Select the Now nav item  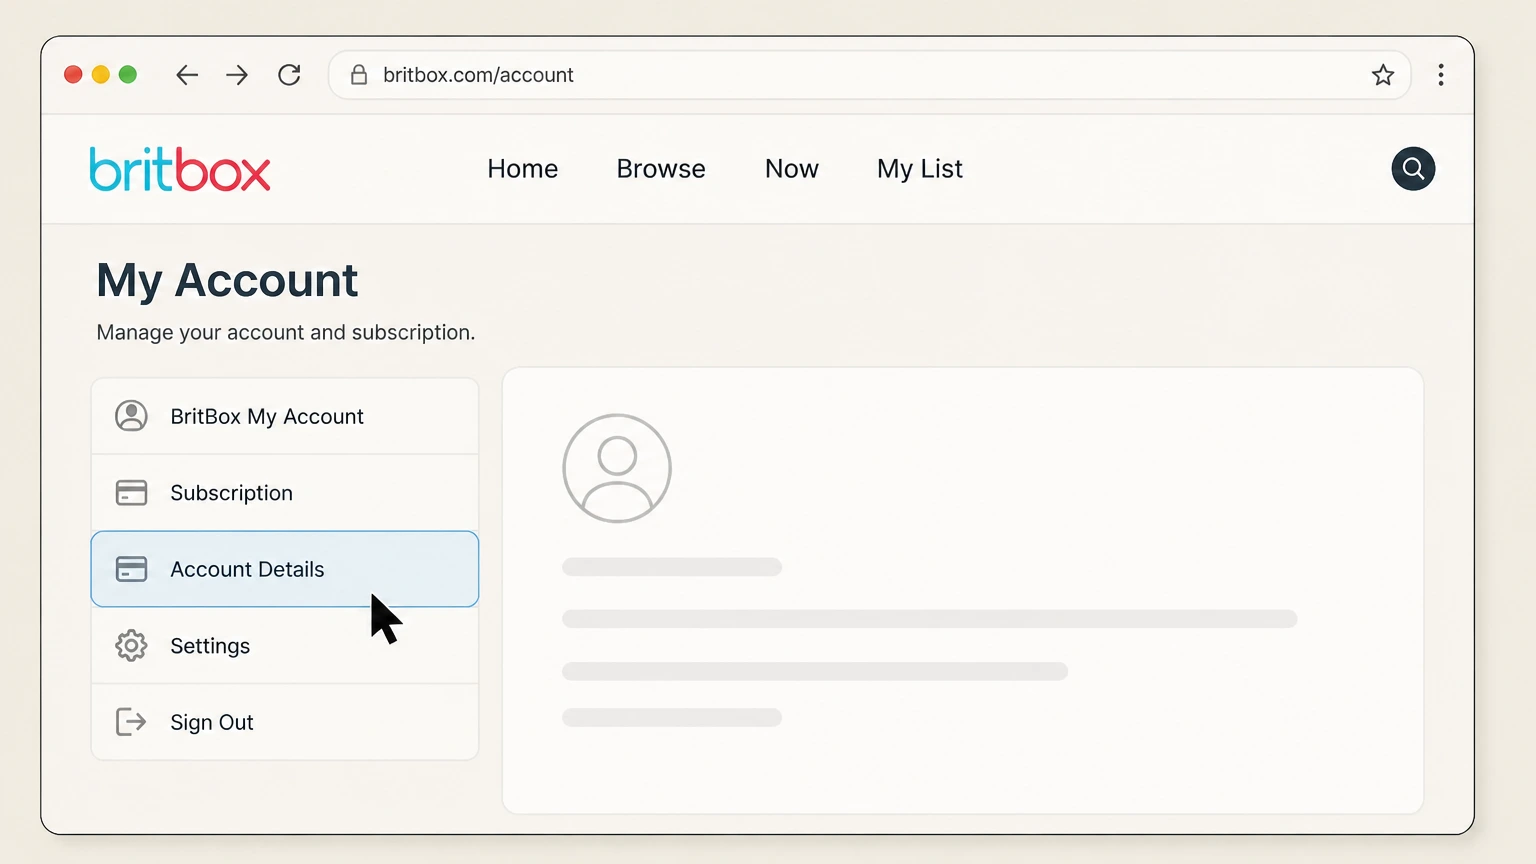tap(792, 169)
